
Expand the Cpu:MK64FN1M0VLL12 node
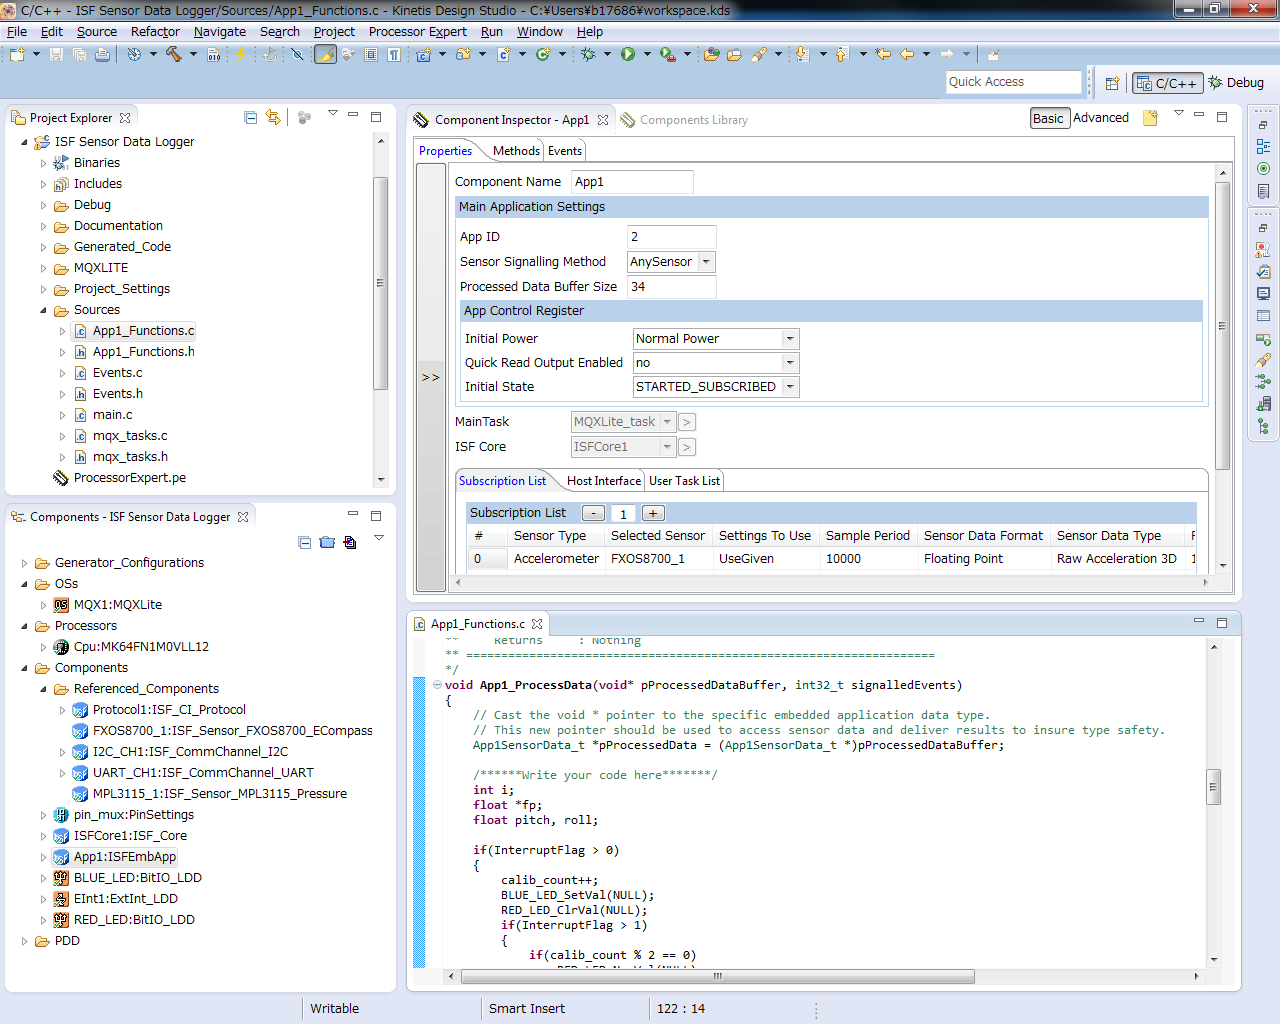pyautogui.click(x=43, y=647)
